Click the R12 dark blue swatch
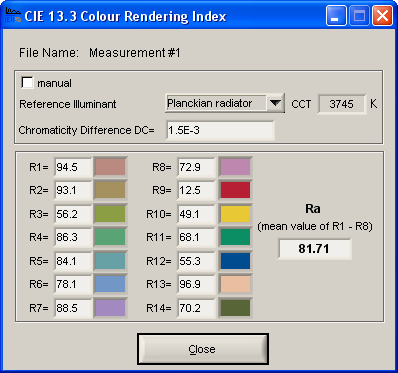 click(235, 261)
